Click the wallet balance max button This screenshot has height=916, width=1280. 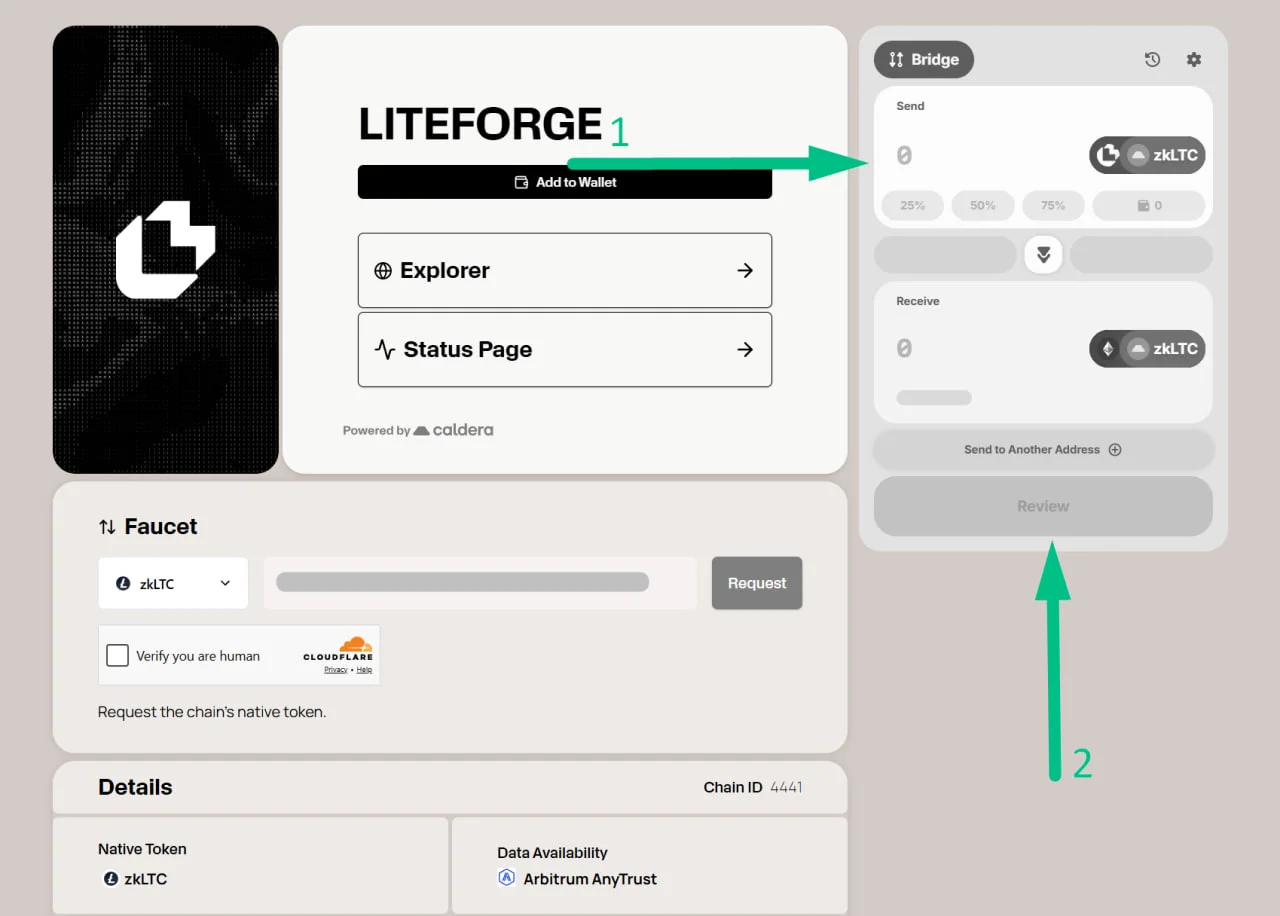pyautogui.click(x=1149, y=205)
